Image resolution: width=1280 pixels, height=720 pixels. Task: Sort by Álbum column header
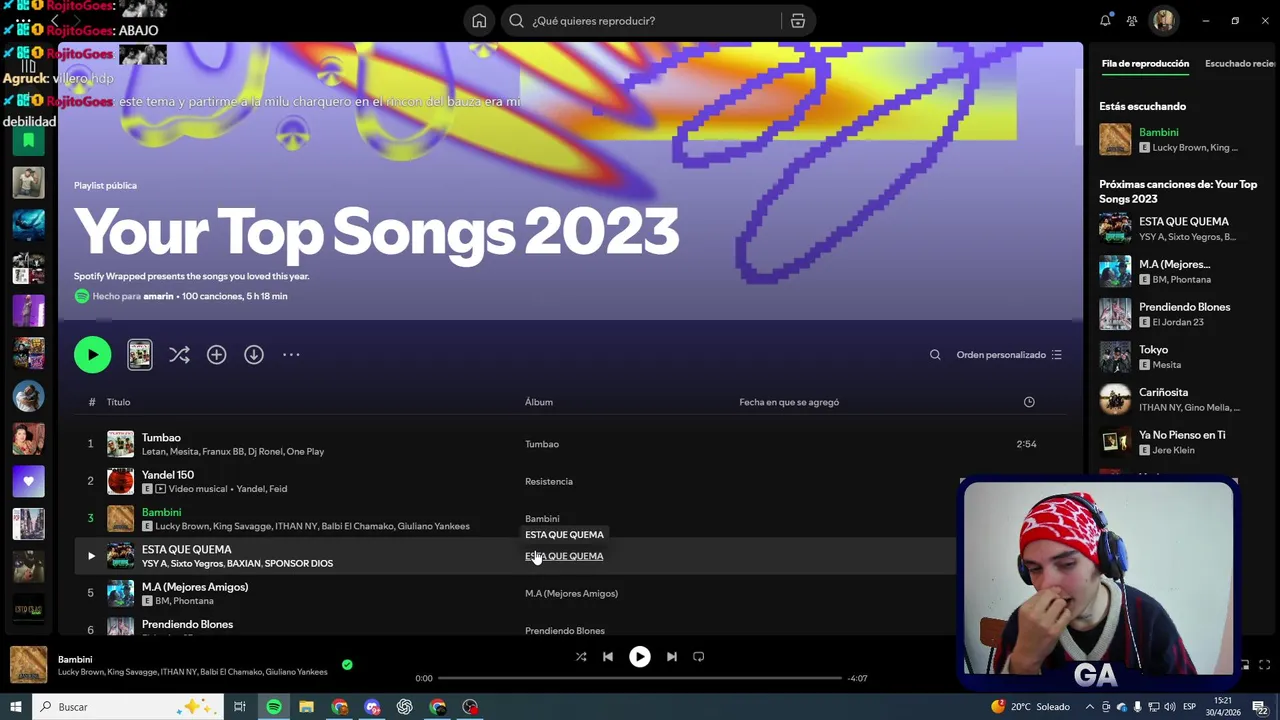coord(539,402)
